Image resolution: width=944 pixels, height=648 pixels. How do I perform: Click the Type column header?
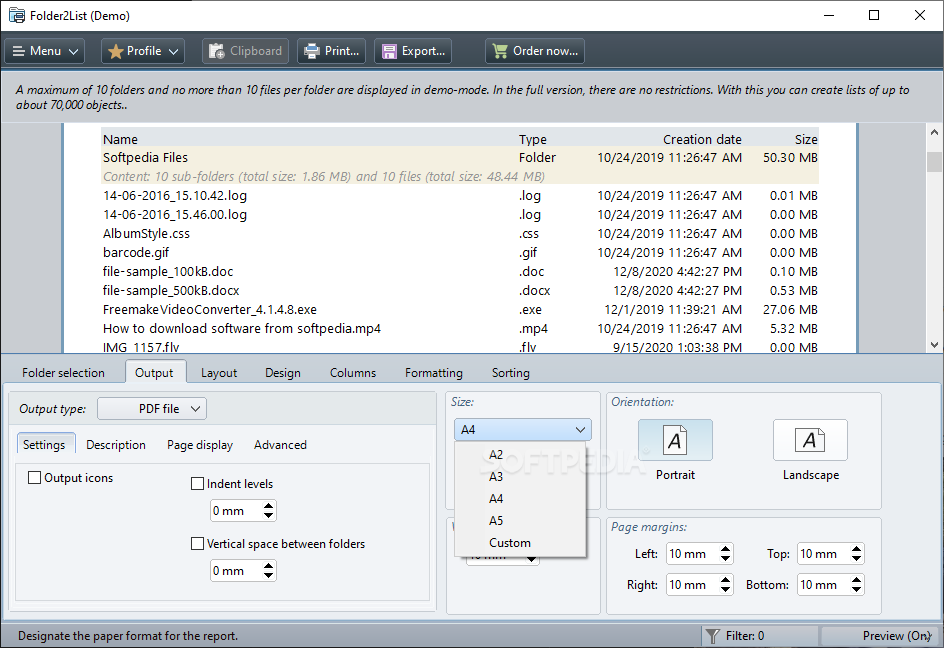click(533, 140)
